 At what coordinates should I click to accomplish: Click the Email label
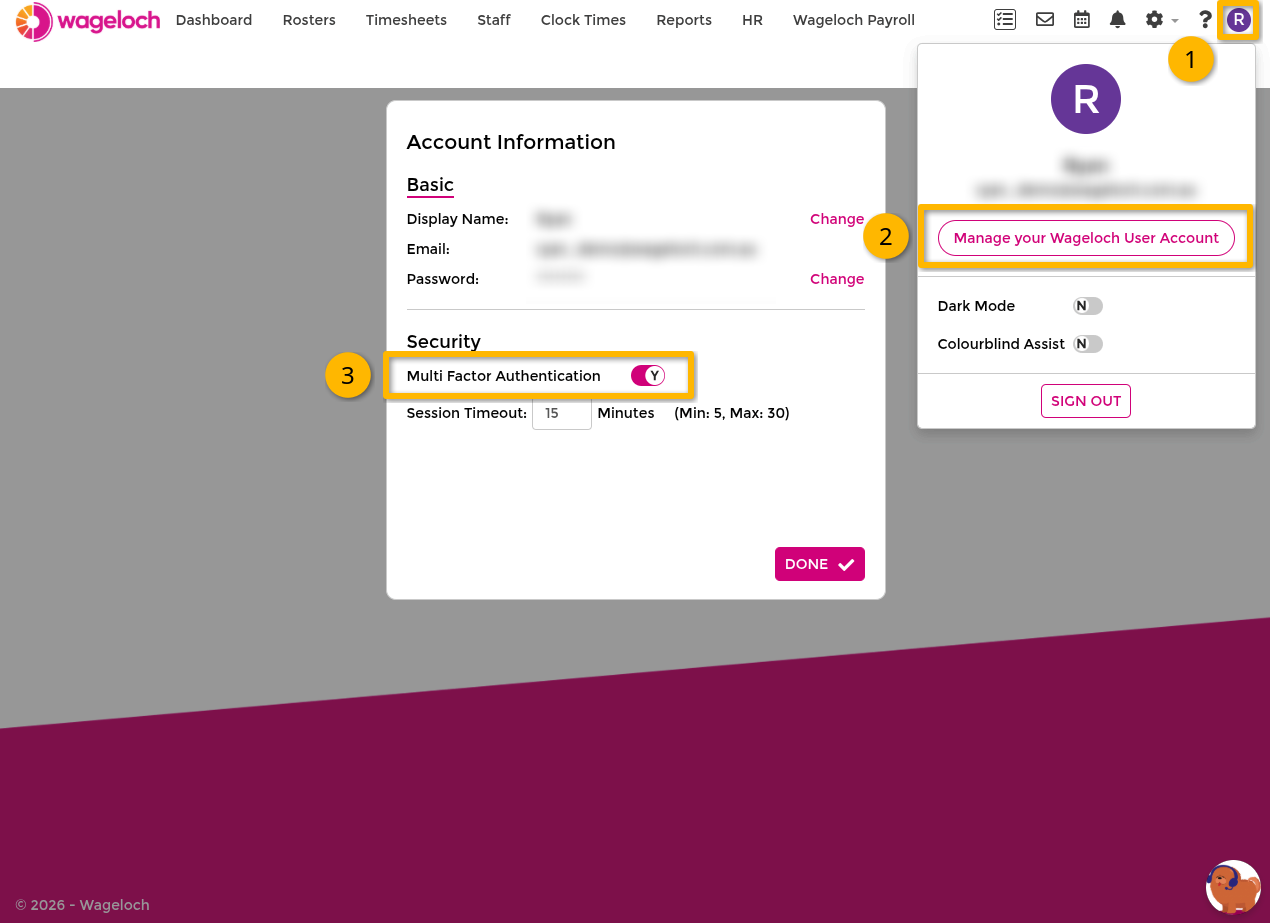tap(428, 249)
